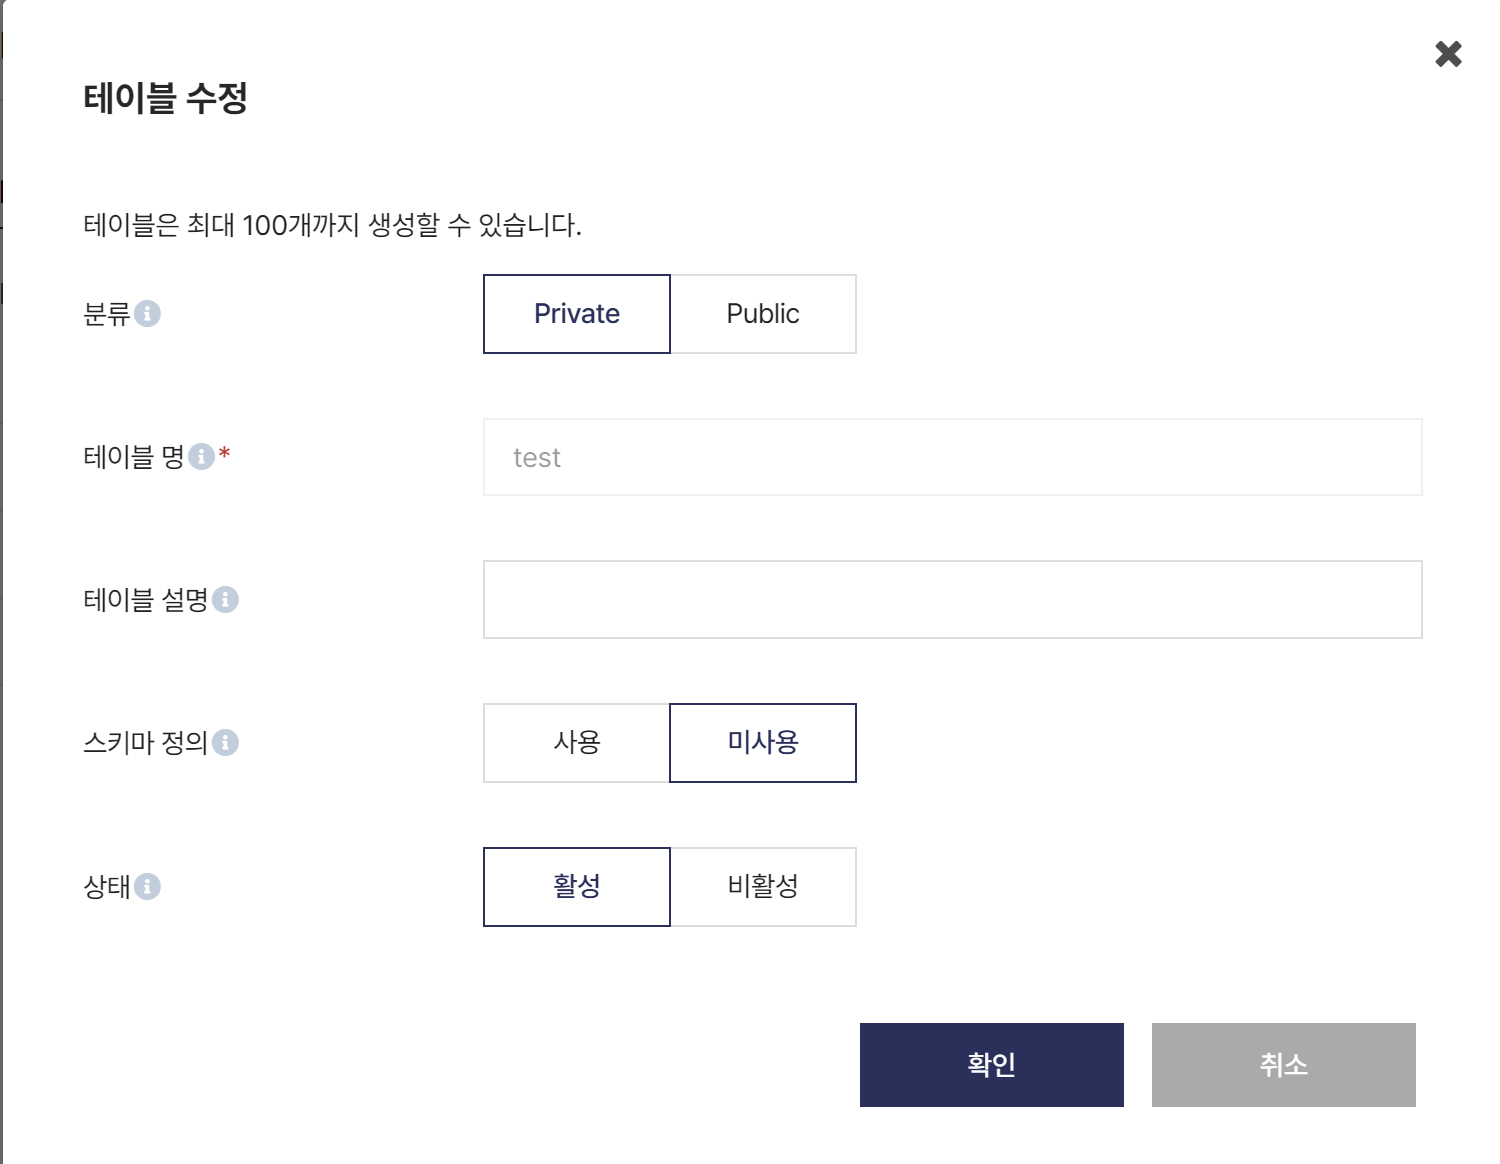Click the 100개 limit notice text
The height and width of the screenshot is (1164, 1500).
coord(332,225)
